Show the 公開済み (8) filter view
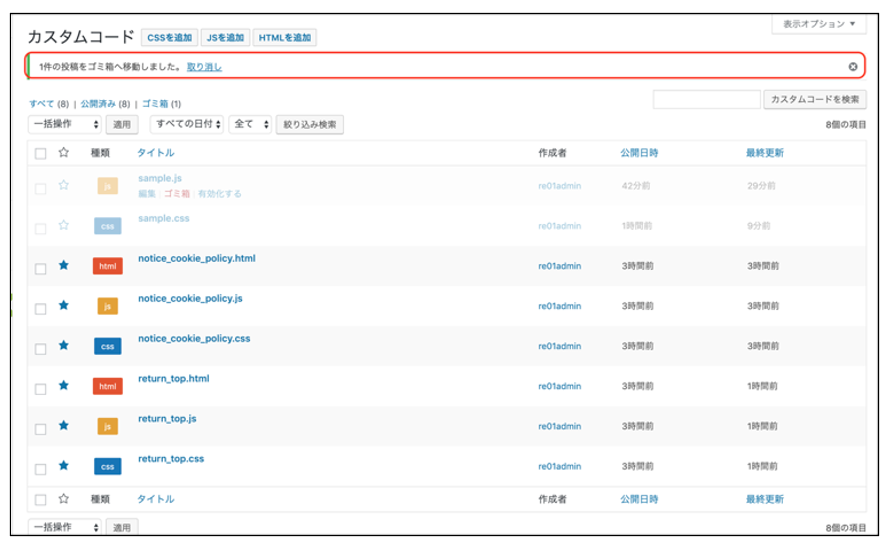Image resolution: width=889 pixels, height=549 pixels. 105,103
